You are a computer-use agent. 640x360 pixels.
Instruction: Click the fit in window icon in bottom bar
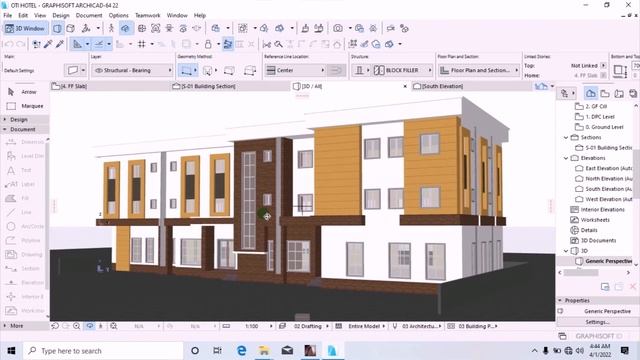coord(113,326)
